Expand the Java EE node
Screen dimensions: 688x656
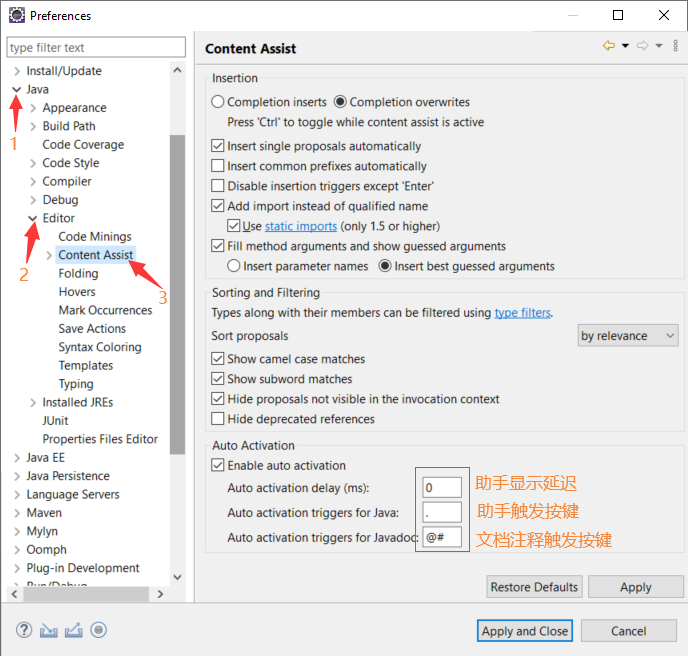point(17,458)
